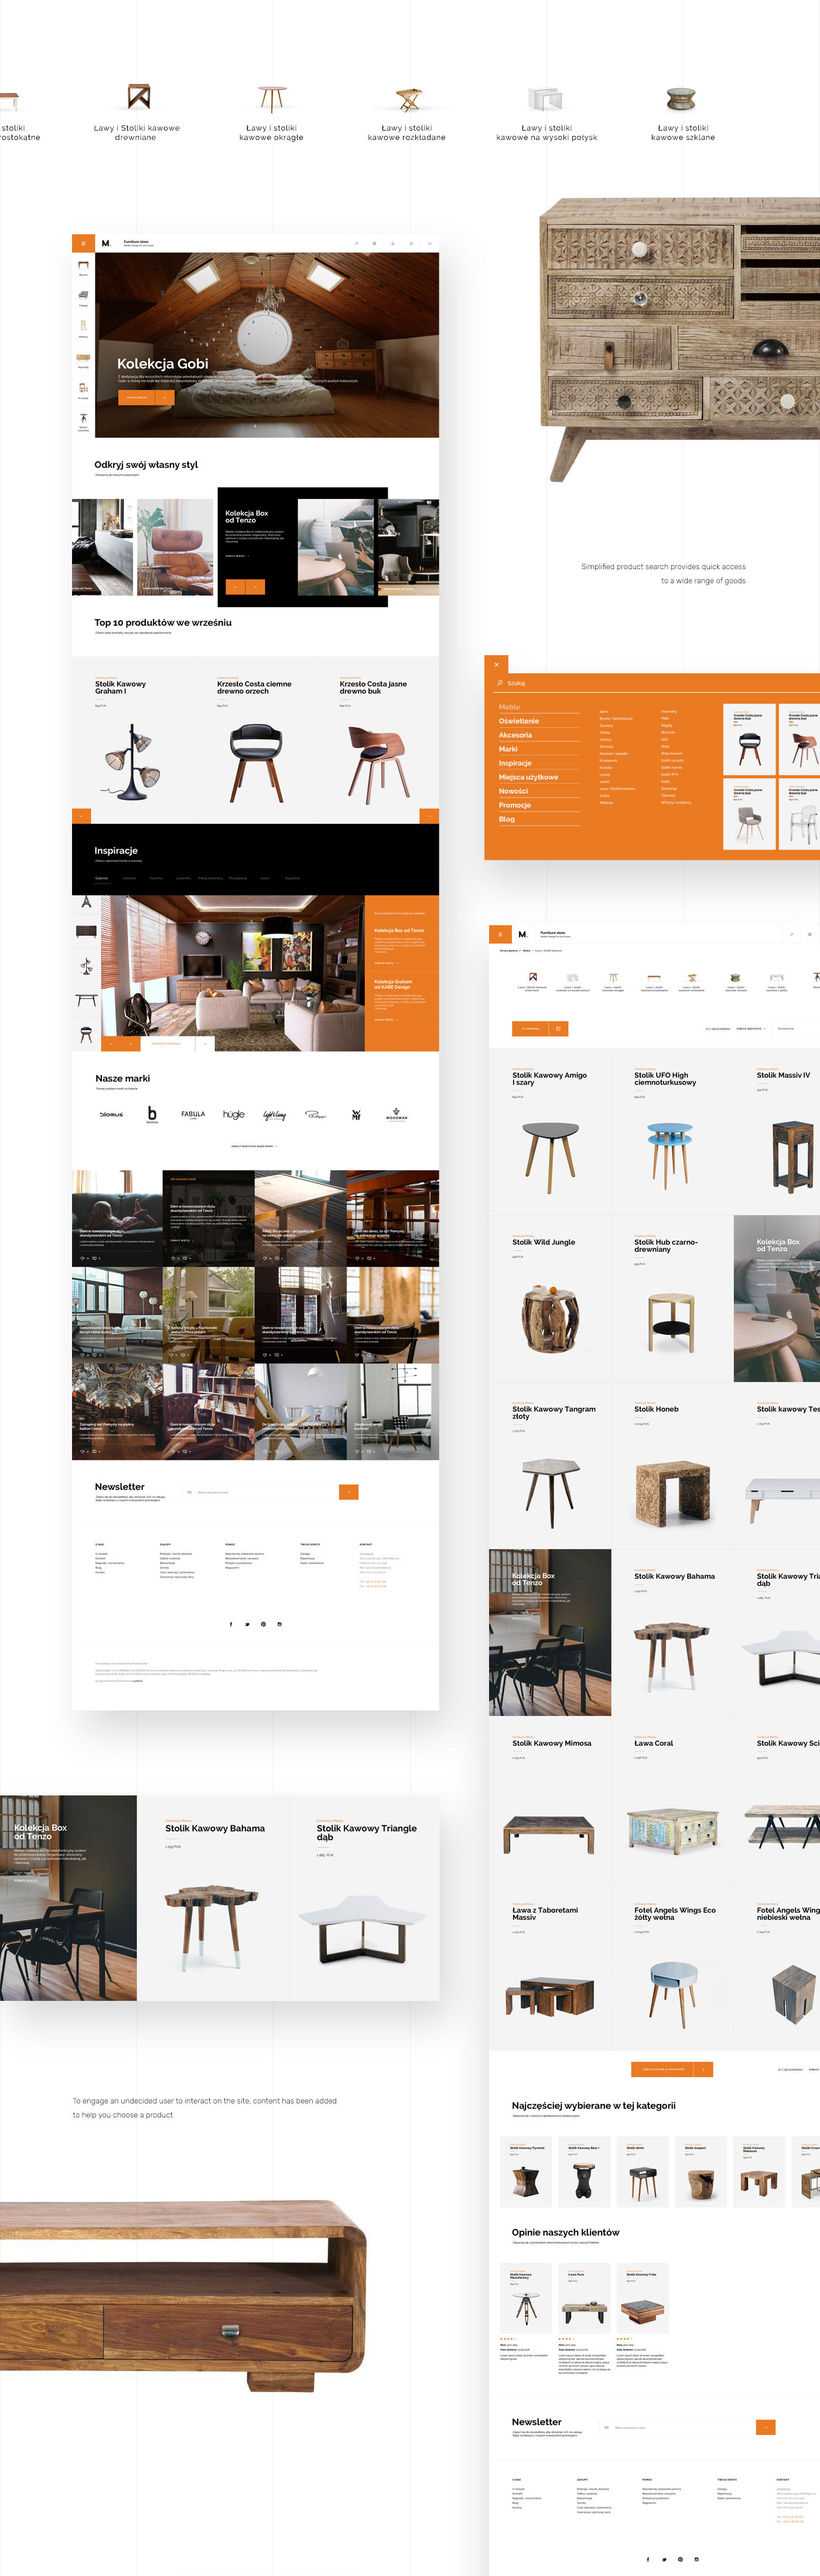Click the Facebook icon in homepage footer
This screenshot has width=820, height=2576.
(x=231, y=1624)
